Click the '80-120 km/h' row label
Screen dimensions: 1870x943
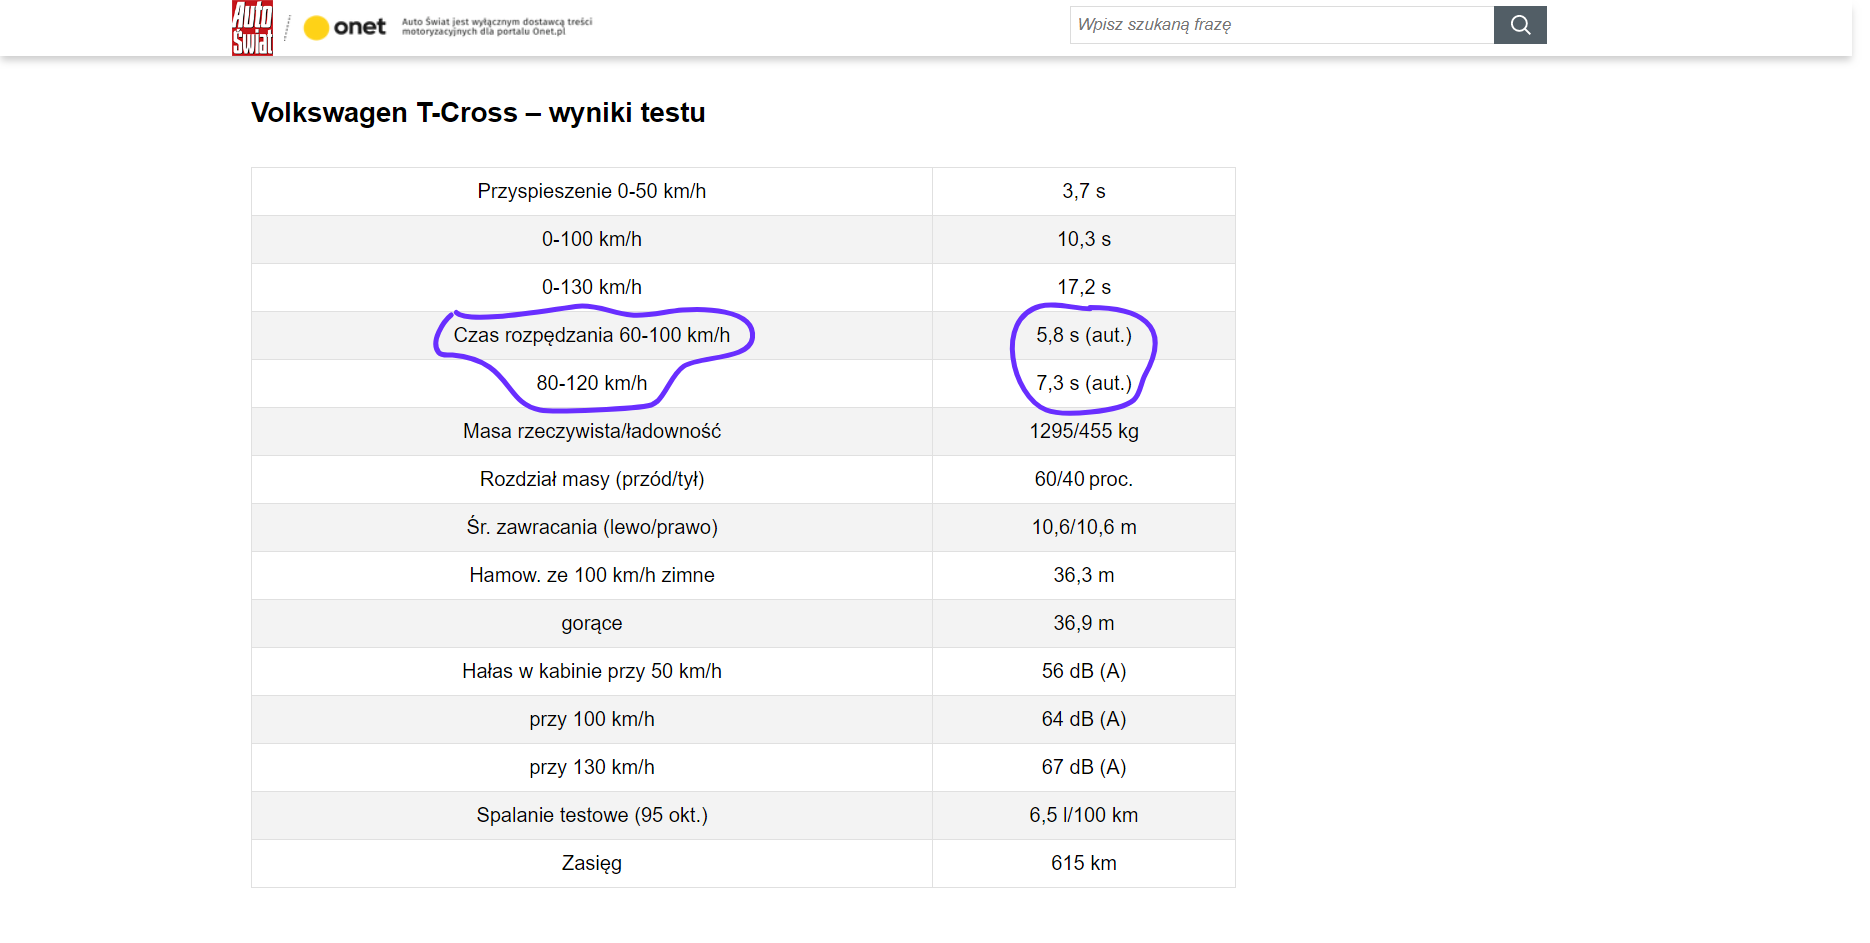tap(592, 383)
